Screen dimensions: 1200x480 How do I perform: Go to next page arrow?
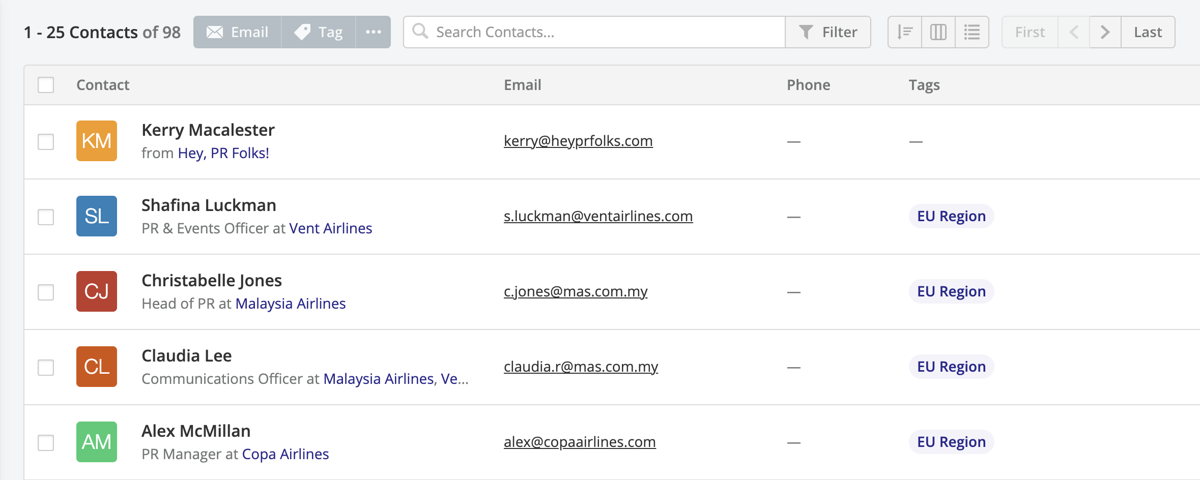point(1105,32)
